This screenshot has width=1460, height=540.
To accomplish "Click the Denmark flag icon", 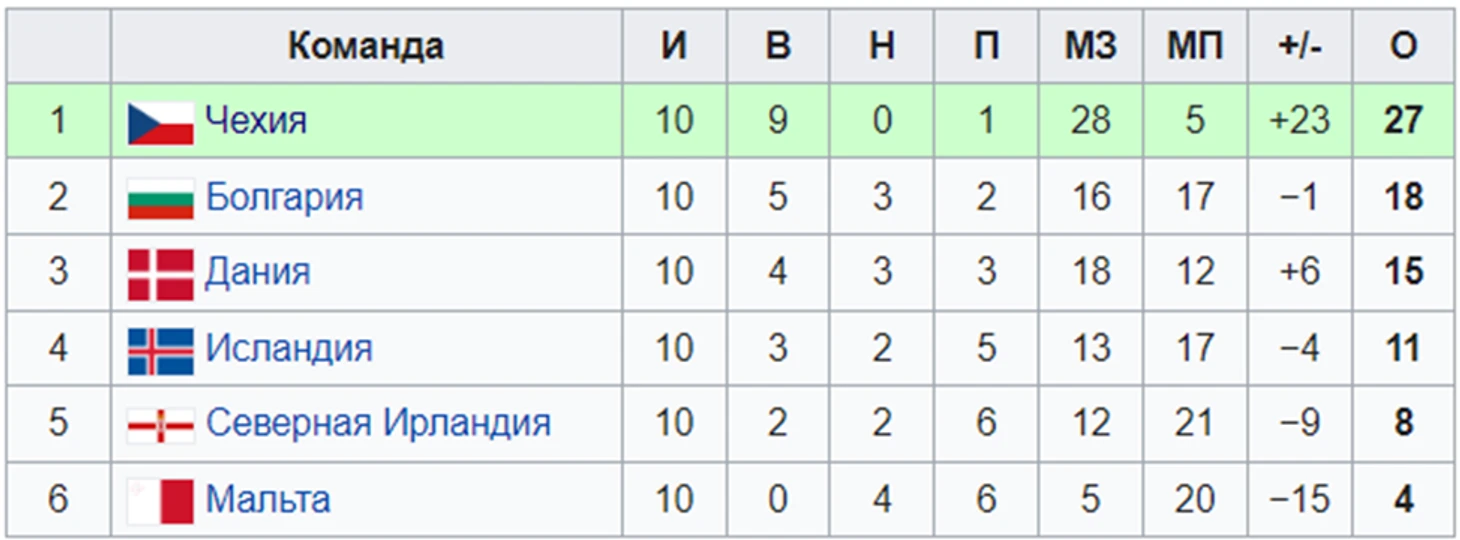I will [x=160, y=275].
